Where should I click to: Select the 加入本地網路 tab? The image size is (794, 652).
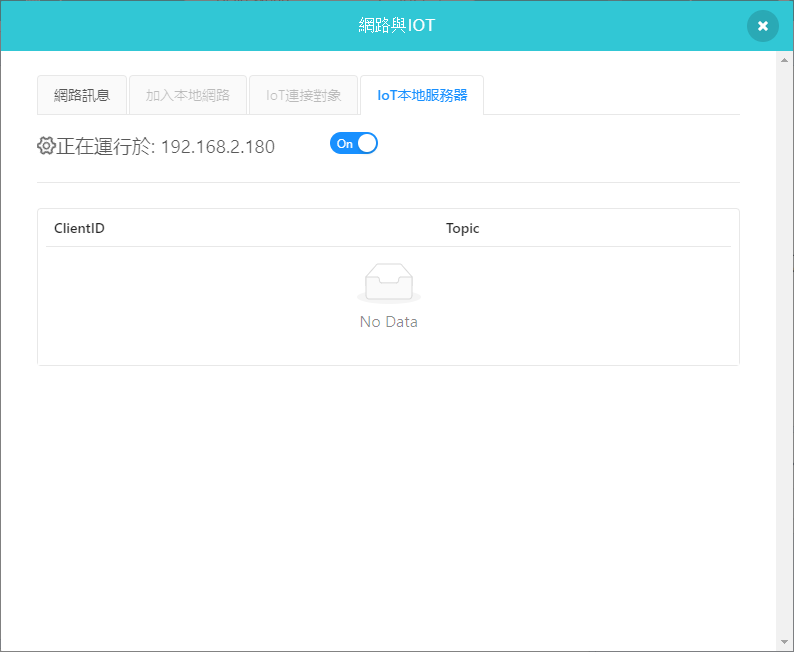tap(188, 96)
